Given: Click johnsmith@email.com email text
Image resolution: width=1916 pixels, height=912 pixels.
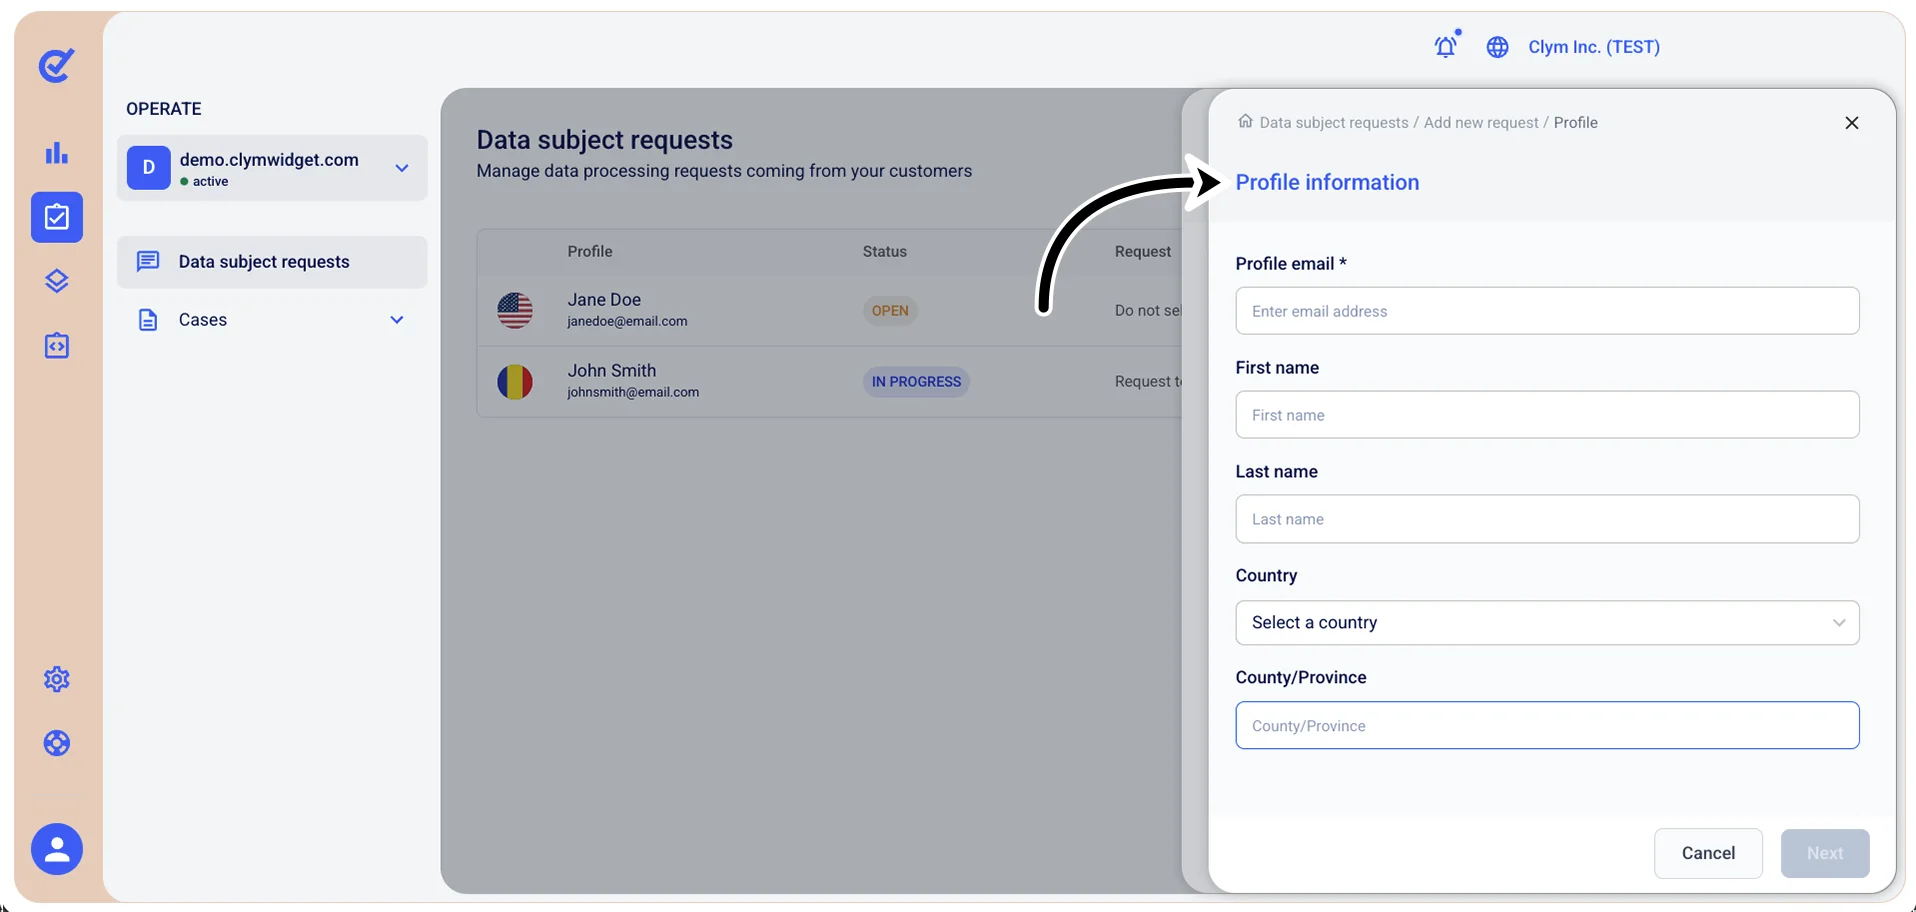Looking at the screenshot, I should (633, 392).
